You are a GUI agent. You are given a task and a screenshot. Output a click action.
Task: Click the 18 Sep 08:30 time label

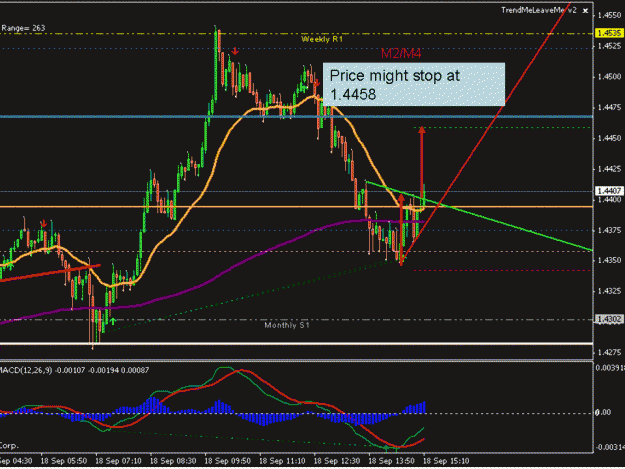[173, 461]
